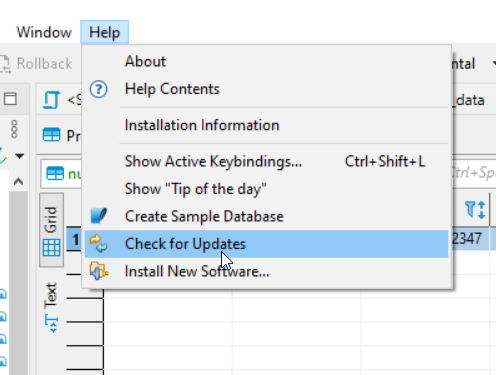The image size is (496, 375).
Task: Click the Help Contents question mark icon
Action: 99,89
